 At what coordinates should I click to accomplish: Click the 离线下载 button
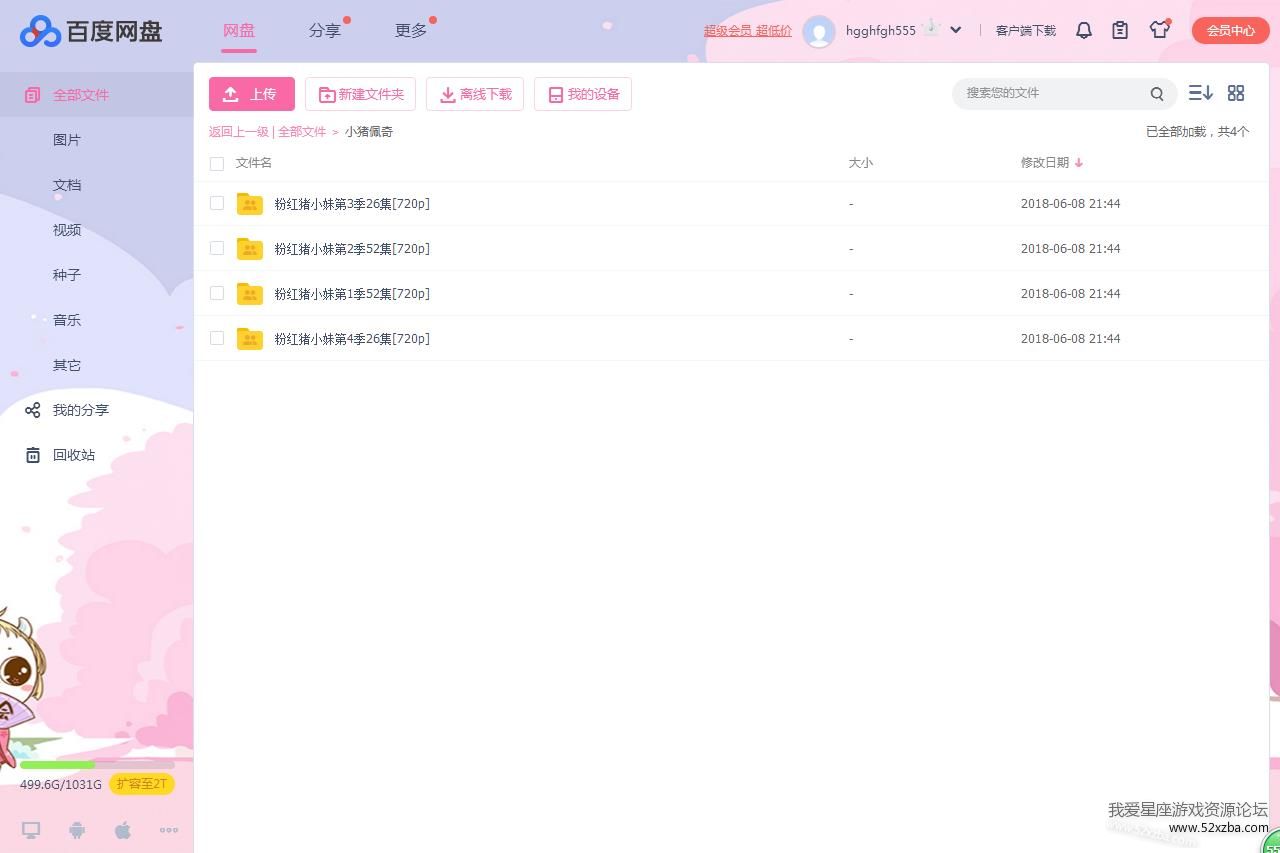coord(475,94)
